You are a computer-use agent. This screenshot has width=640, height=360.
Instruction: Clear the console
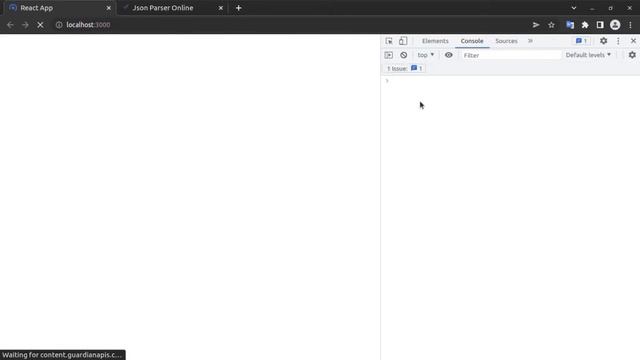(404, 55)
